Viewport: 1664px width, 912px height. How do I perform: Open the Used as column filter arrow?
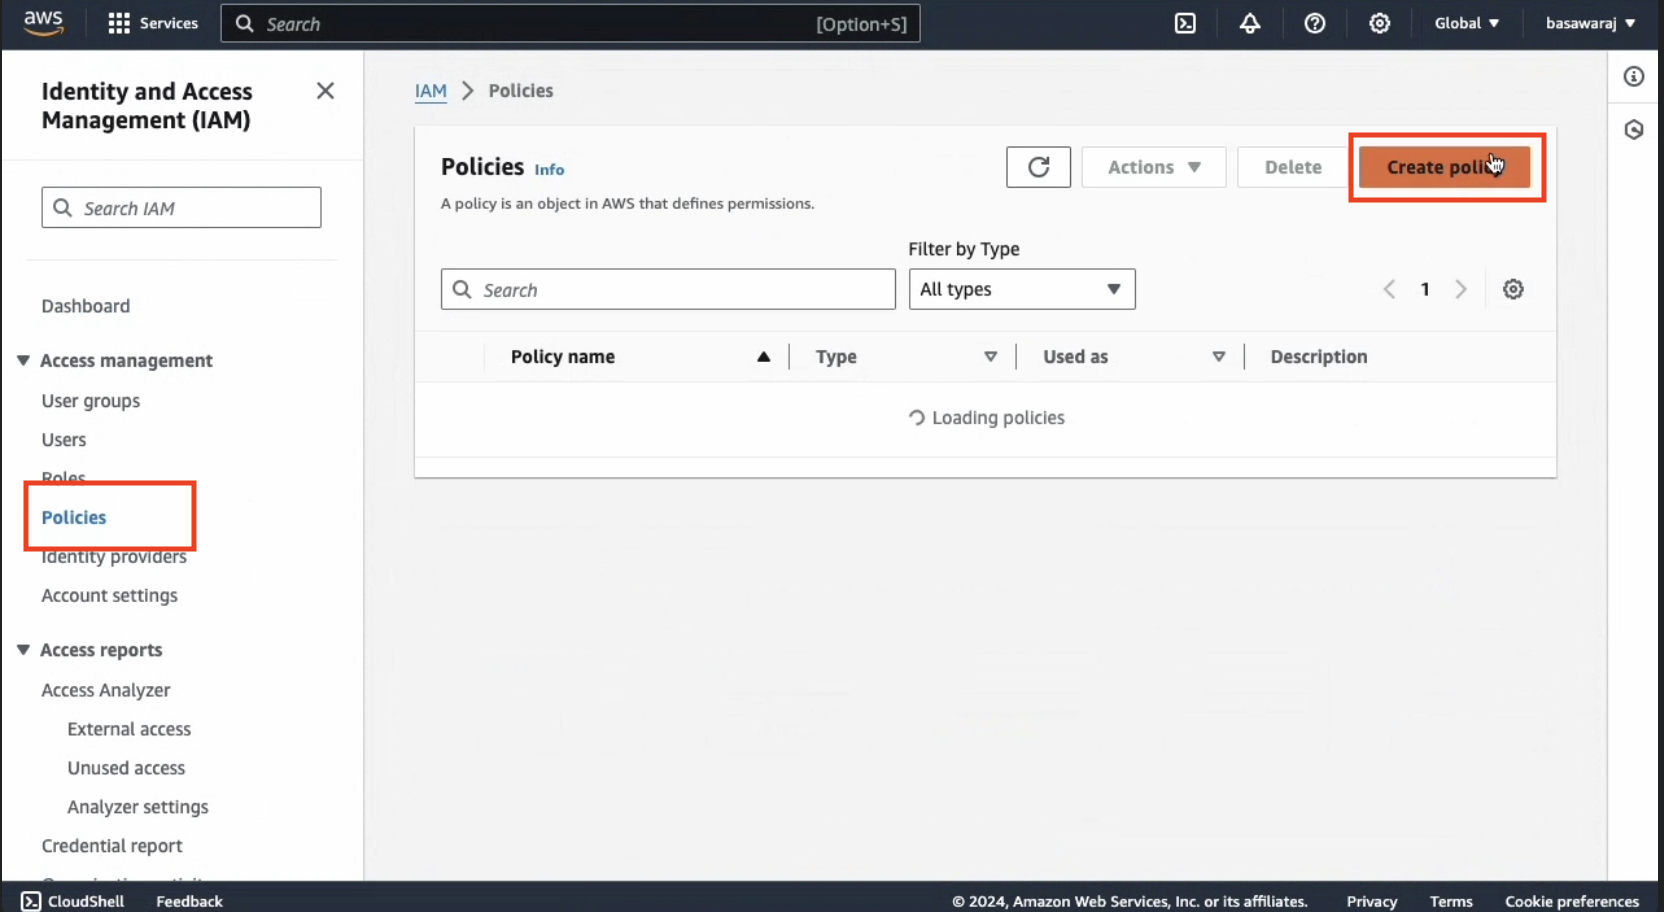(1219, 357)
